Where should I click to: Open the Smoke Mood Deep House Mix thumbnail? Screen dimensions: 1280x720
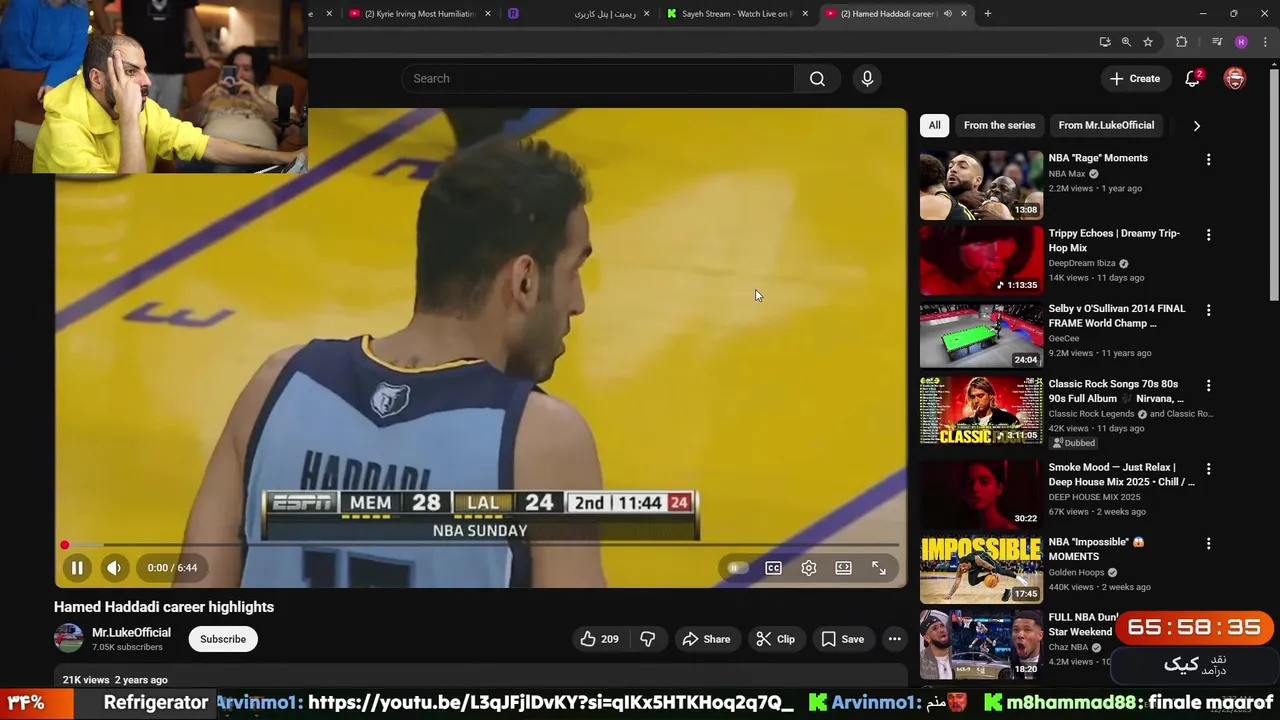point(981,493)
